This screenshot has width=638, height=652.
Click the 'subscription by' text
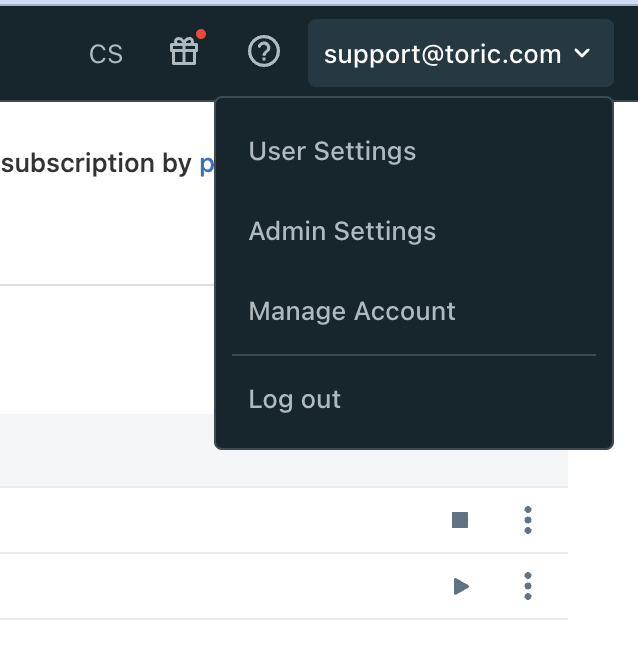coord(96,163)
